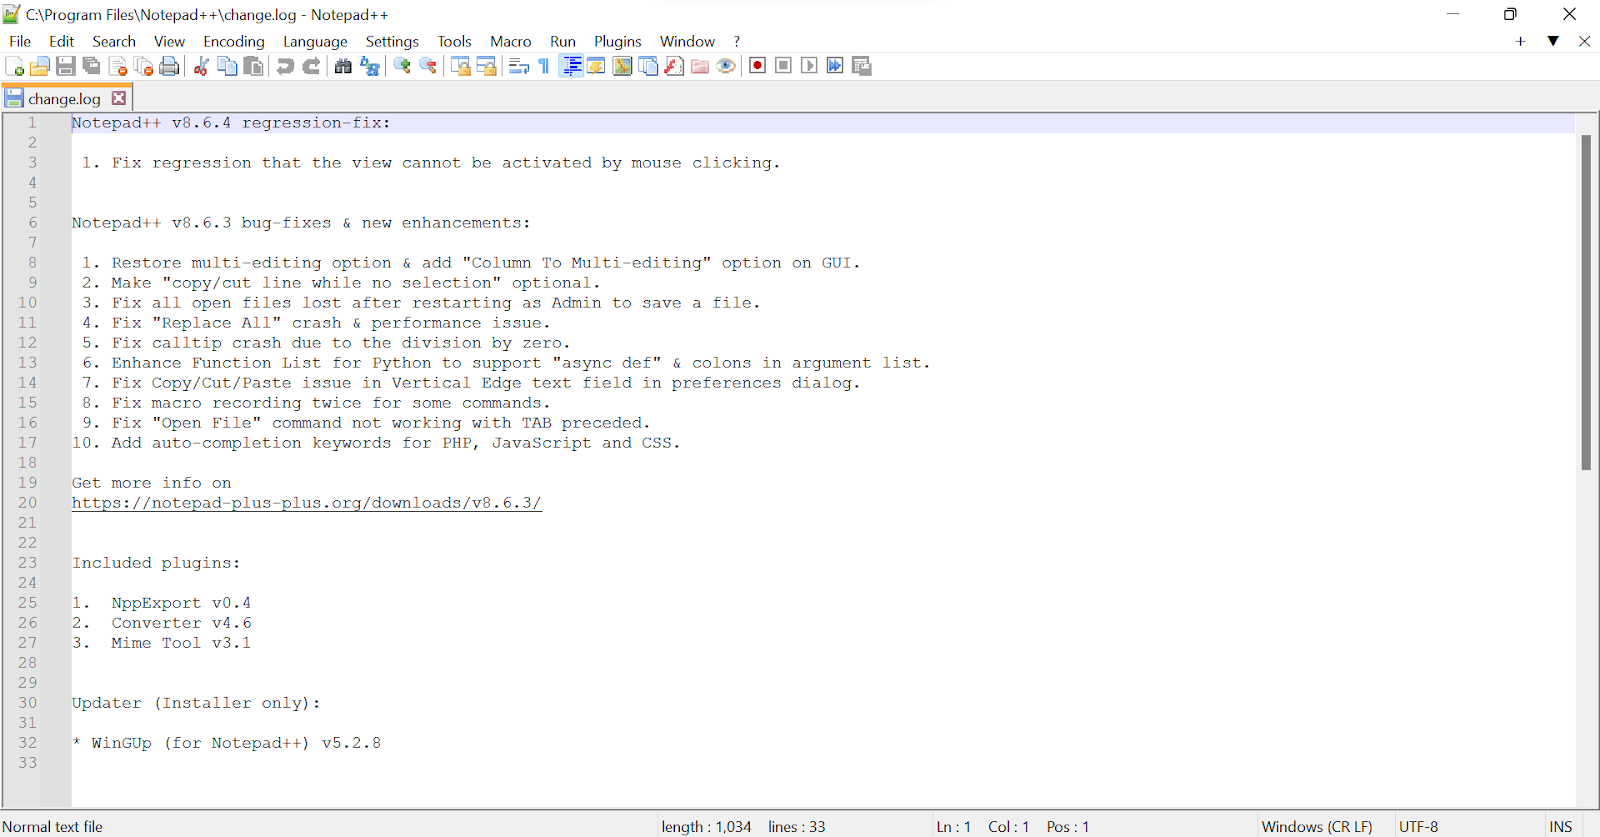Screen dimensions: 1600x837
Task: Create a new document with the New icon
Action: point(14,66)
